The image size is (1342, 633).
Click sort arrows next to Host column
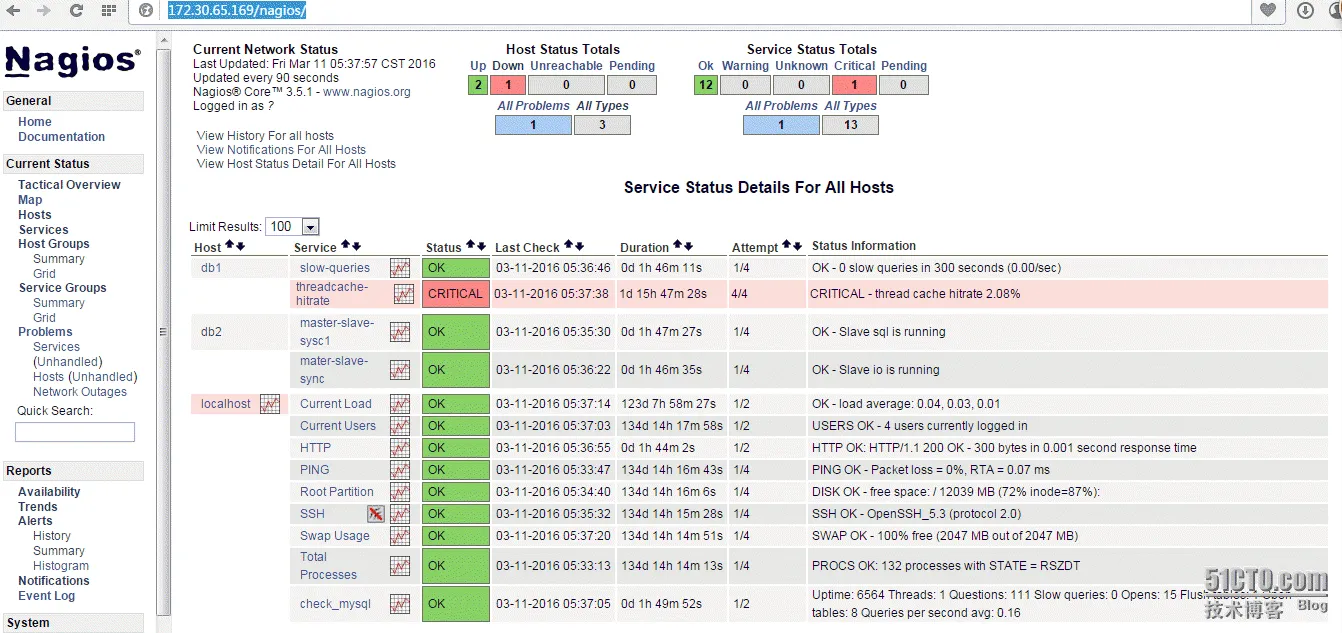pyautogui.click(x=235, y=246)
